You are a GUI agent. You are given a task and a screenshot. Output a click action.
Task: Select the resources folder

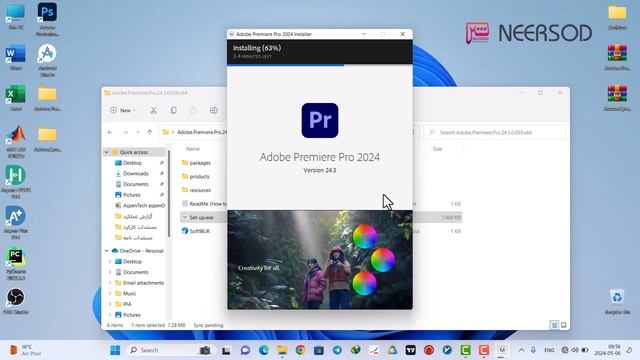click(x=200, y=190)
